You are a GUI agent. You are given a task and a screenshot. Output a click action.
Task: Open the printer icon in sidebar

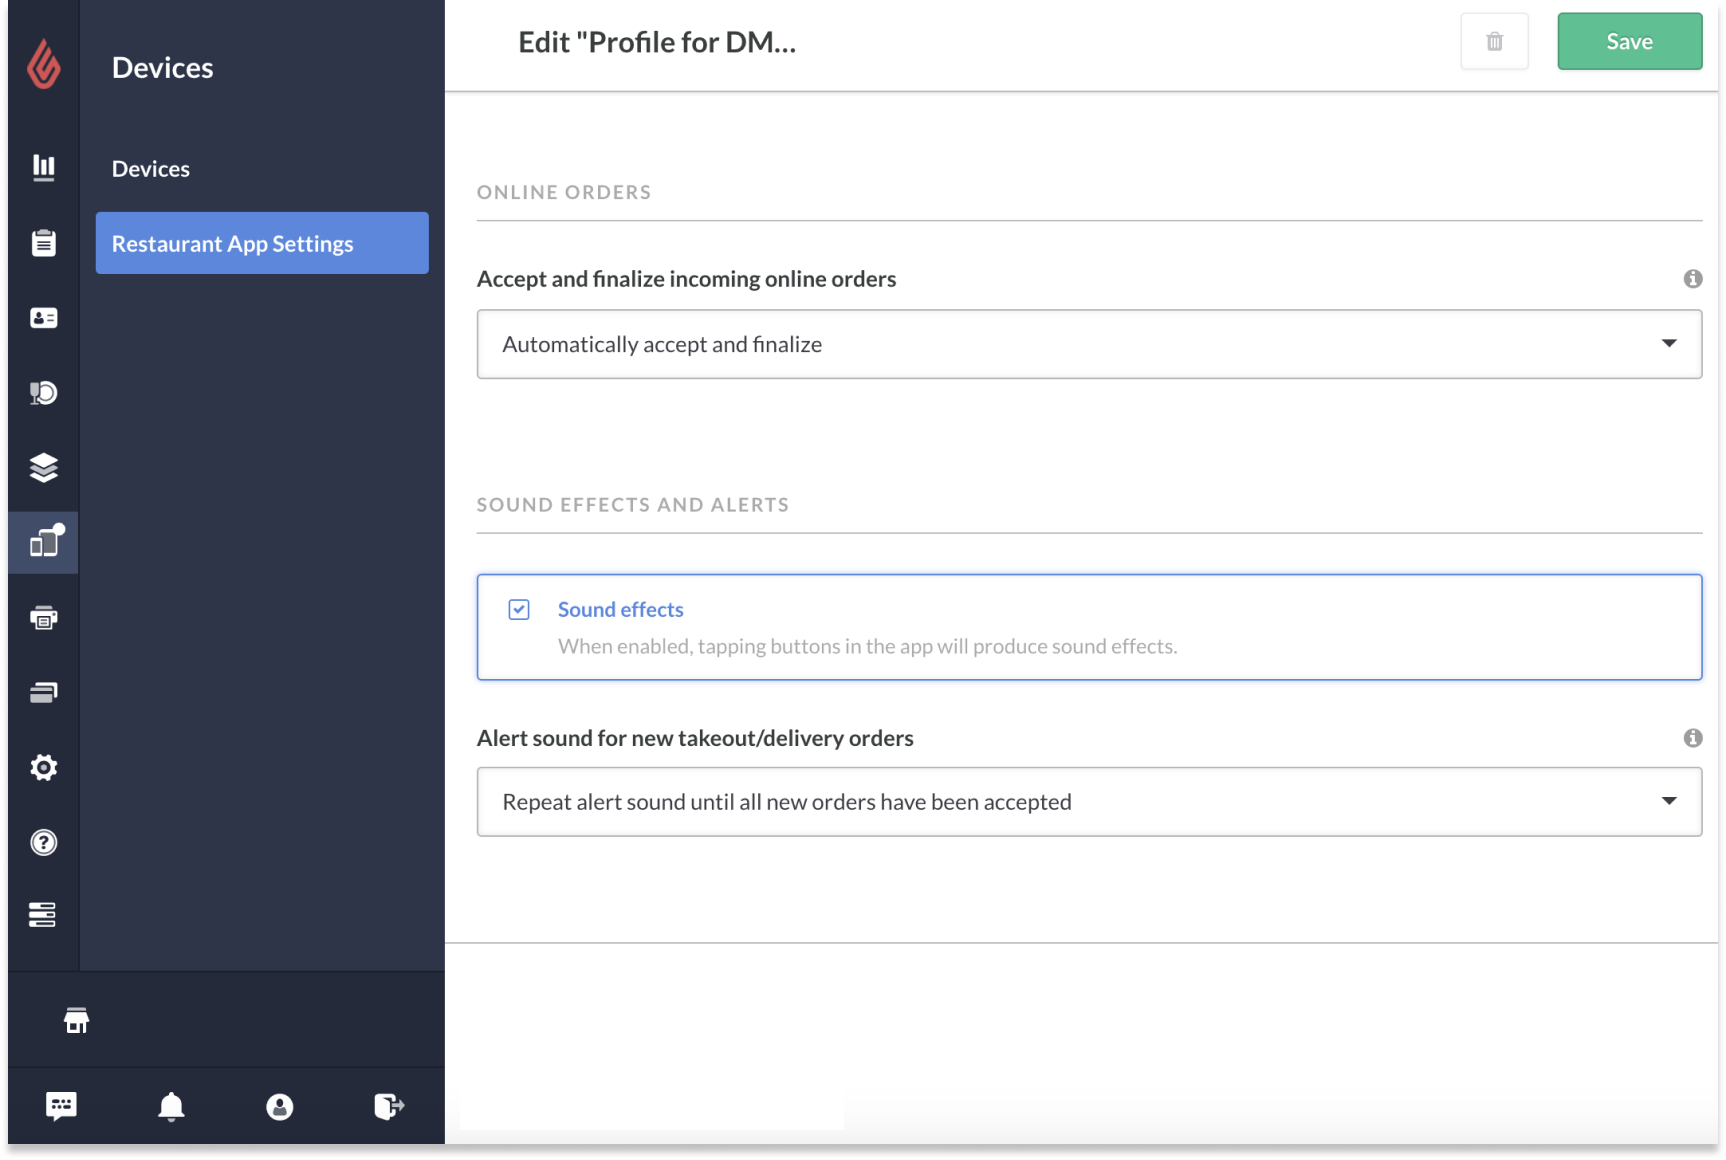point(43,618)
